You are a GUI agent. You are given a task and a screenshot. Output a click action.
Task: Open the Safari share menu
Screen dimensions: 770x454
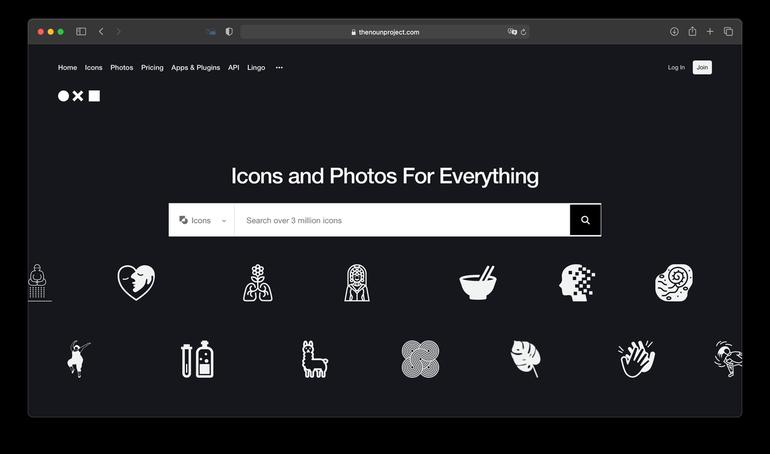click(692, 32)
